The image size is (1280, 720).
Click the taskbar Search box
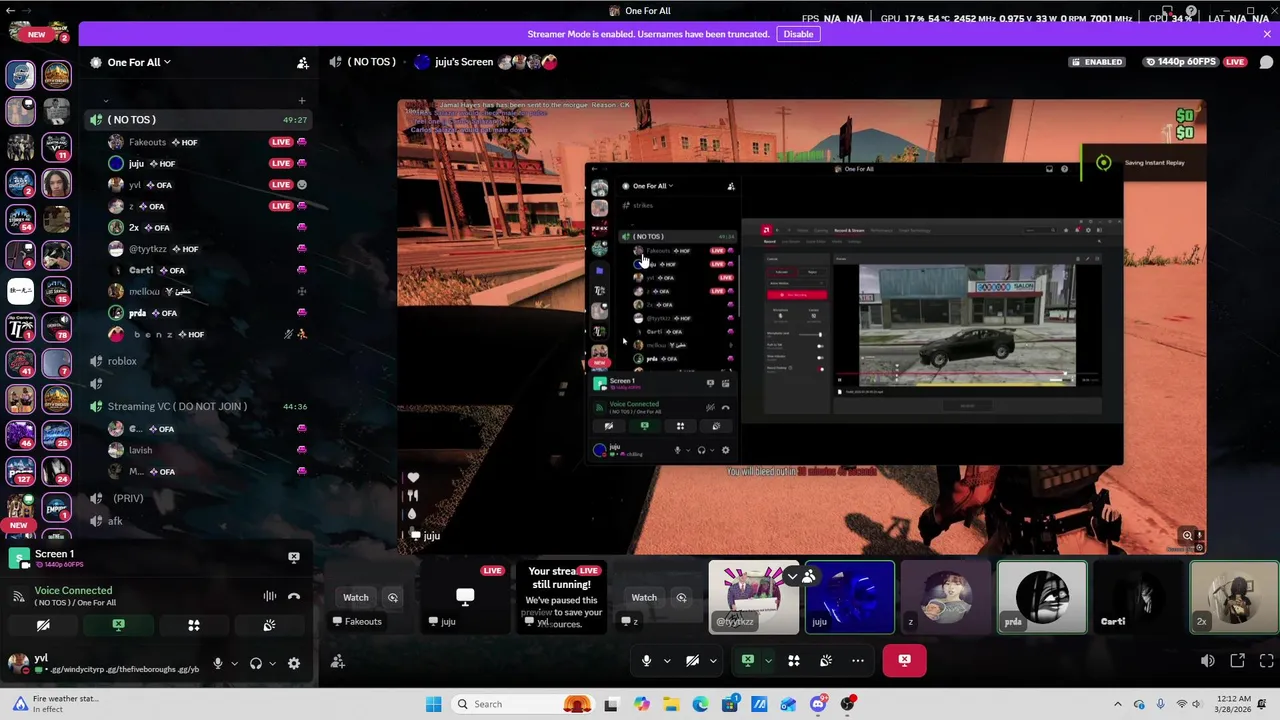click(521, 704)
